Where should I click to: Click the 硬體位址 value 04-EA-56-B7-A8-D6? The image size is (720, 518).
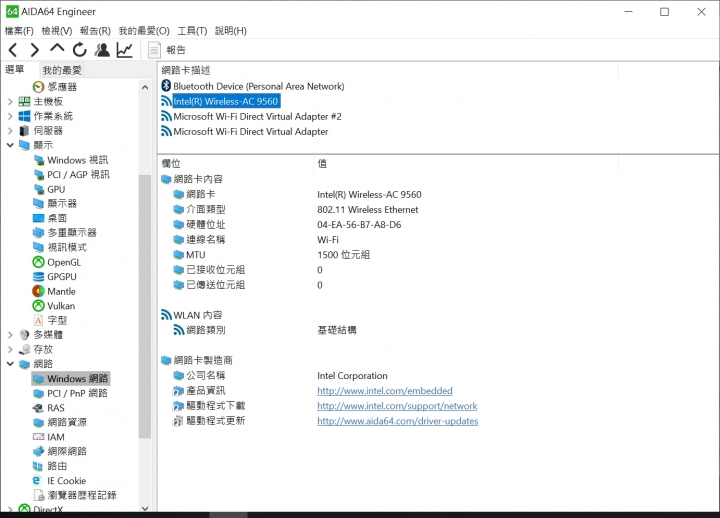click(x=359, y=225)
